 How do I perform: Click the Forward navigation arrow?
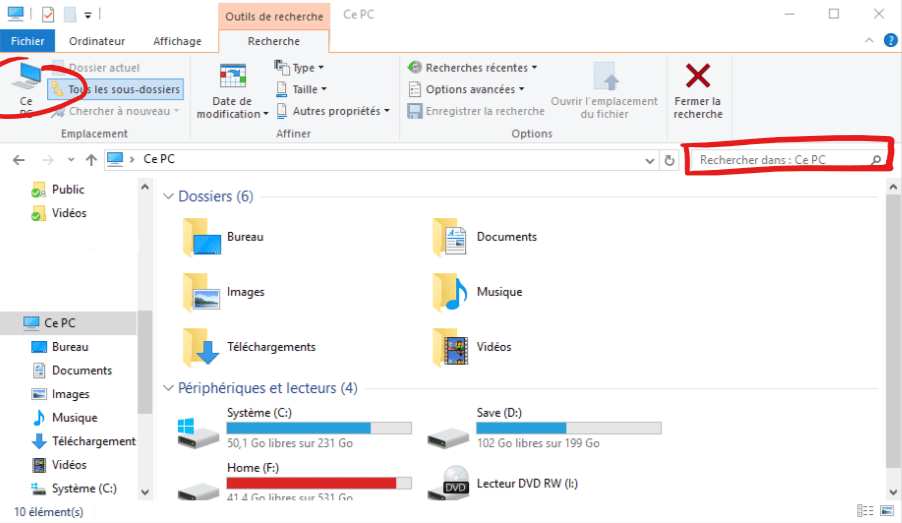[x=48, y=160]
